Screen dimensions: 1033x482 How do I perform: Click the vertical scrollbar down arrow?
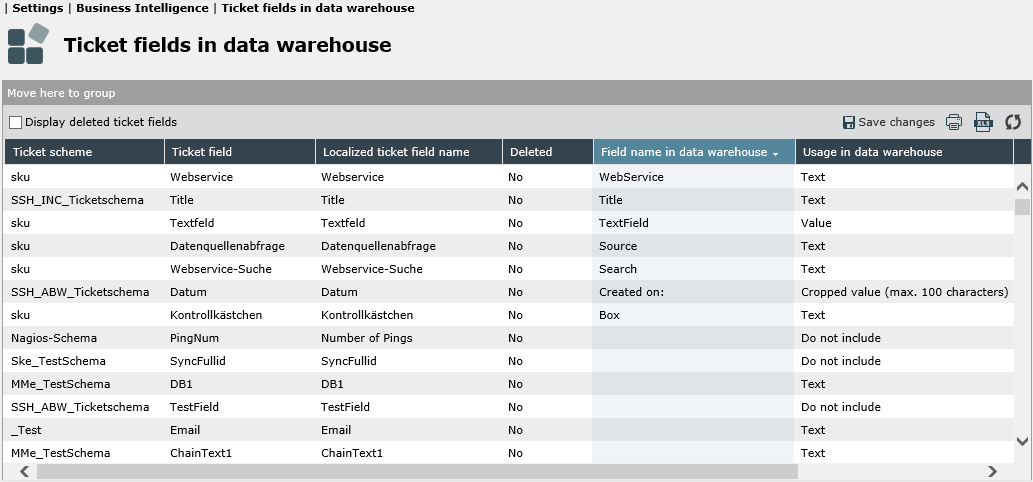click(1022, 441)
